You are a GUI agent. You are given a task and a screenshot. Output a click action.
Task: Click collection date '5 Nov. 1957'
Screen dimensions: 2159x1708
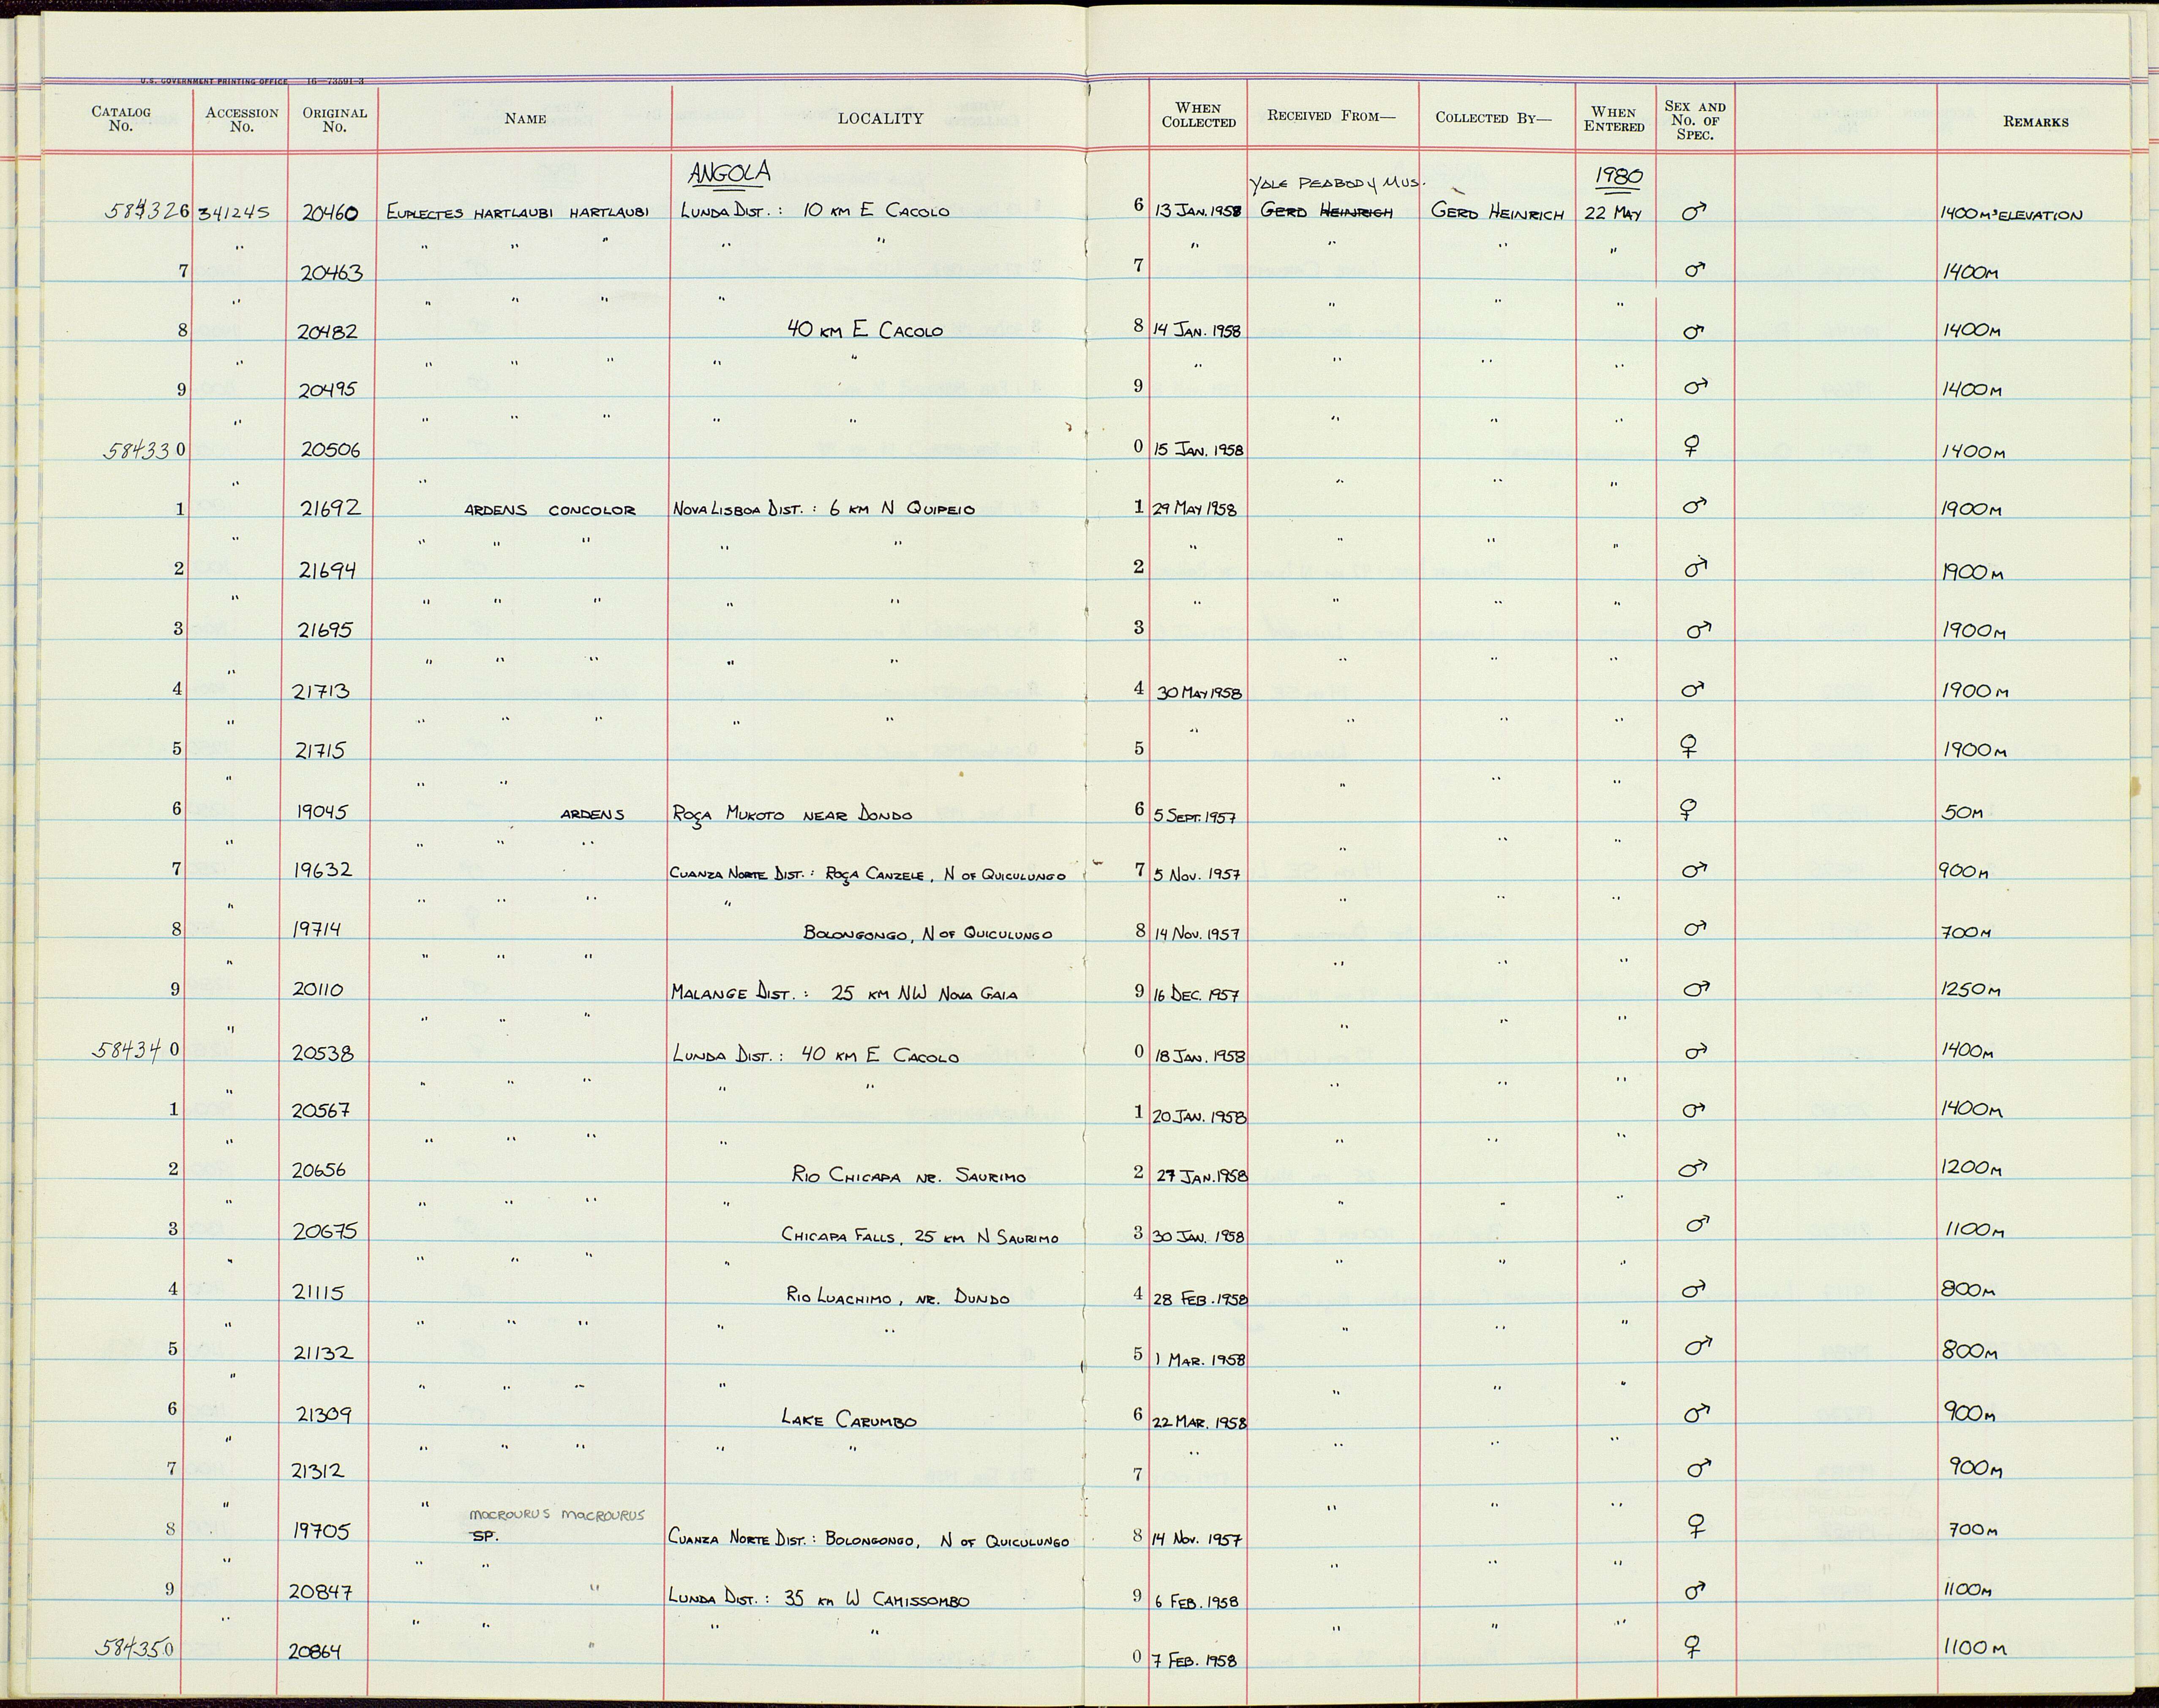pos(1197,874)
